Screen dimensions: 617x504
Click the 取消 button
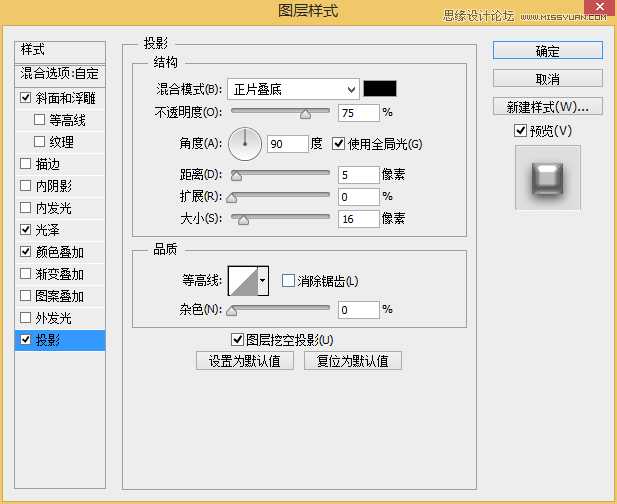[x=547, y=79]
